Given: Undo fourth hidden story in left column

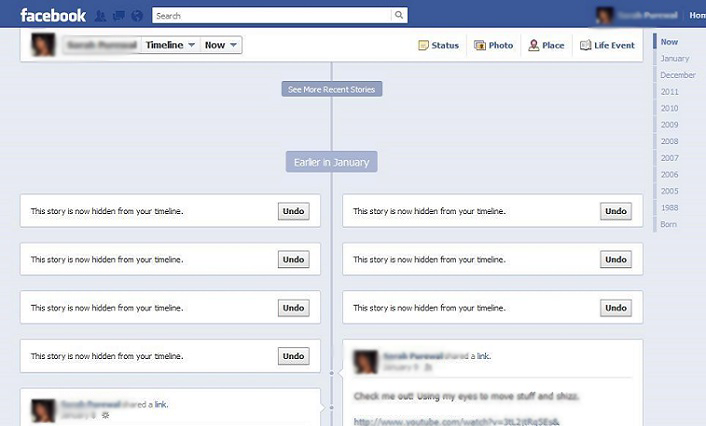Looking at the screenshot, I should tap(294, 356).
